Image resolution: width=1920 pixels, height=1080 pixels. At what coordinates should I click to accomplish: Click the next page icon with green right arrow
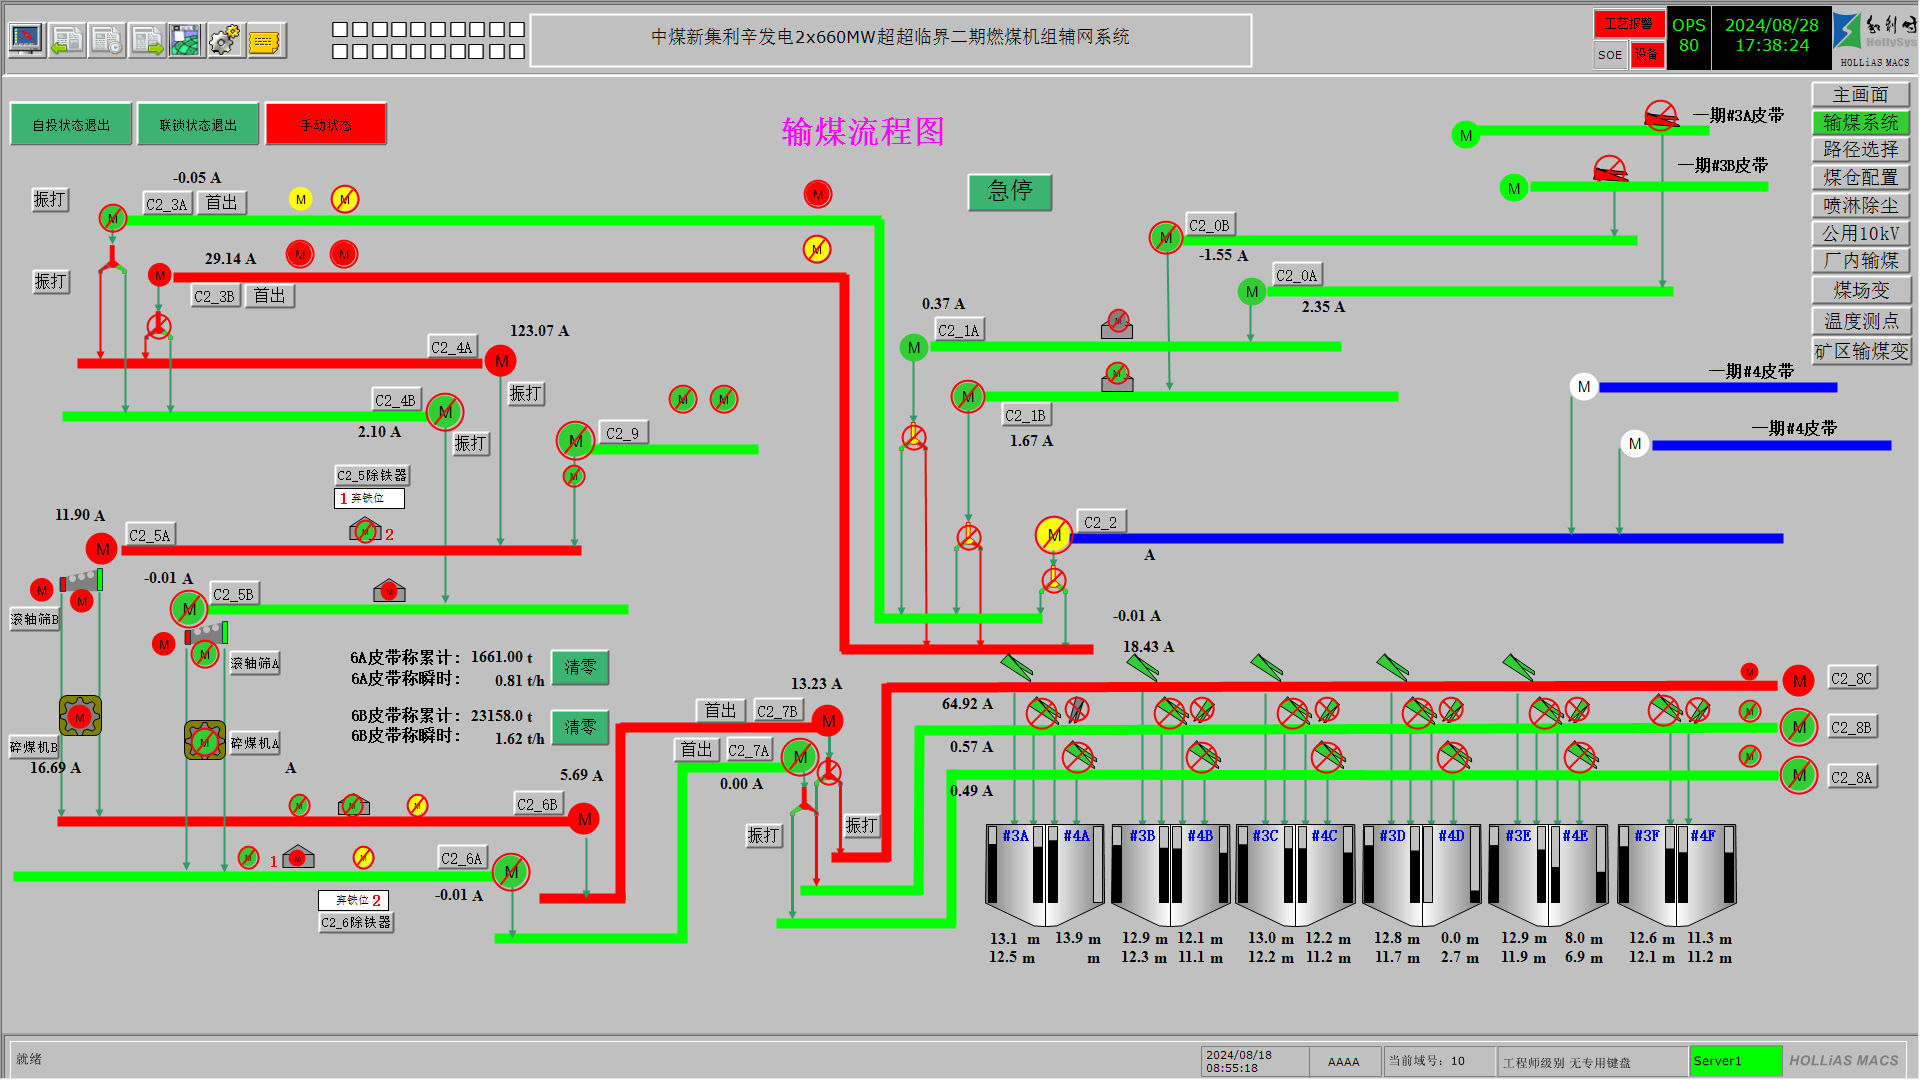(x=147, y=40)
